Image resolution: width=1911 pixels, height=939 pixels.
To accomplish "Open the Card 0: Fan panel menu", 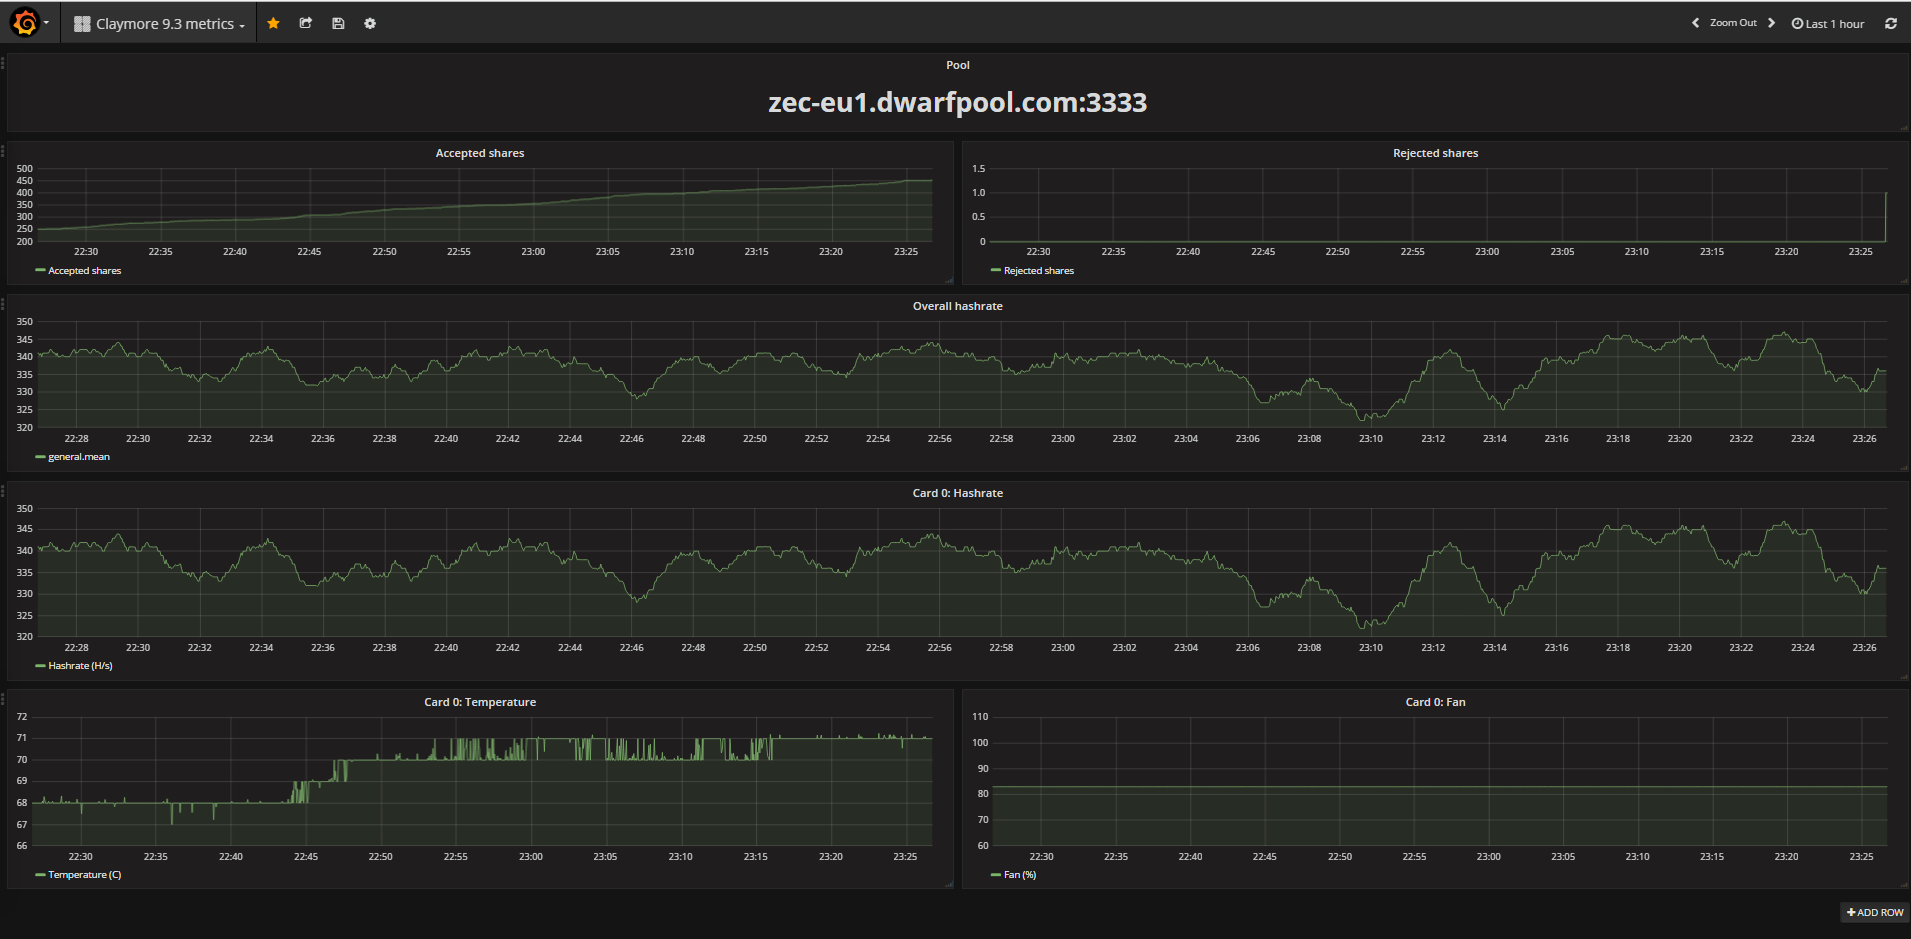I will point(1435,702).
